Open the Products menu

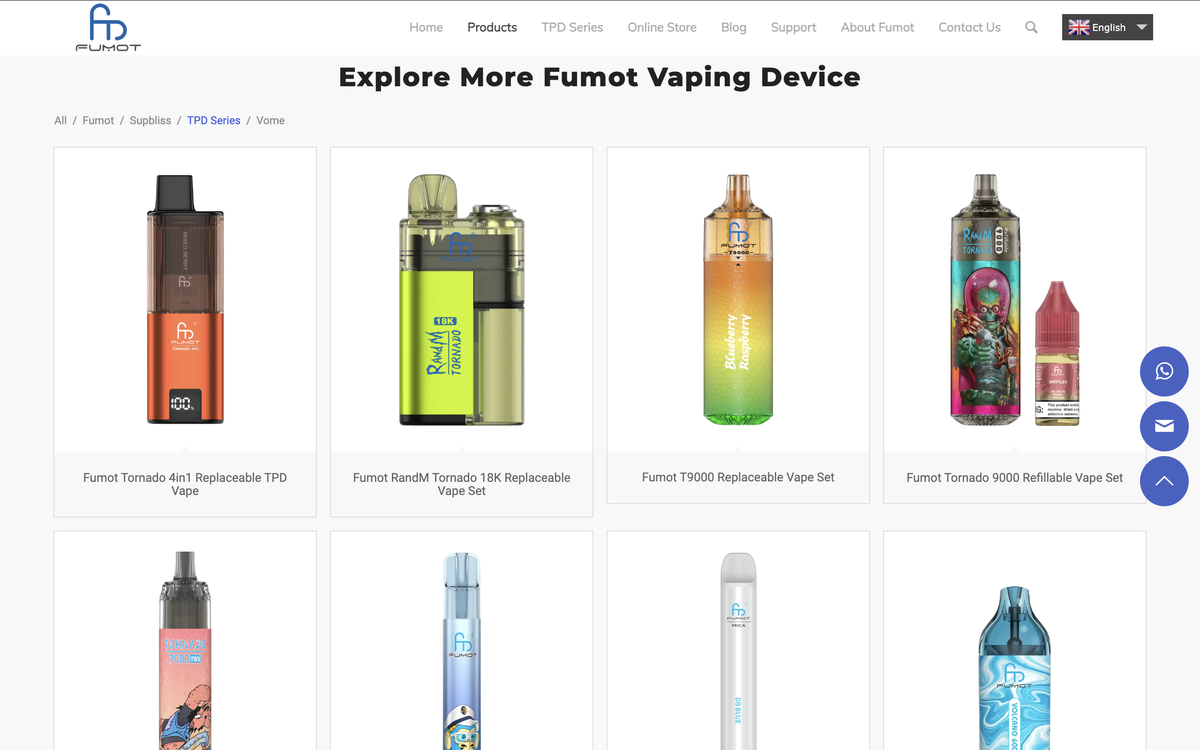pos(492,28)
